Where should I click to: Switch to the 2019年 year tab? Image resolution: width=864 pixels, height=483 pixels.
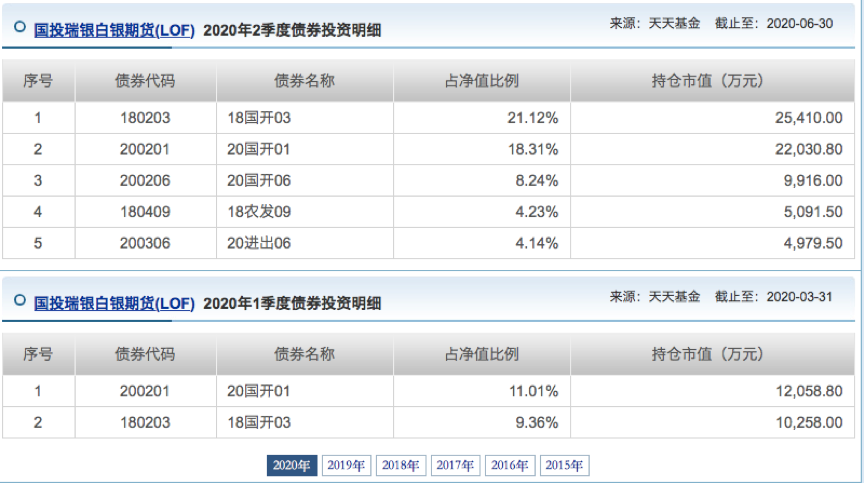pos(347,465)
